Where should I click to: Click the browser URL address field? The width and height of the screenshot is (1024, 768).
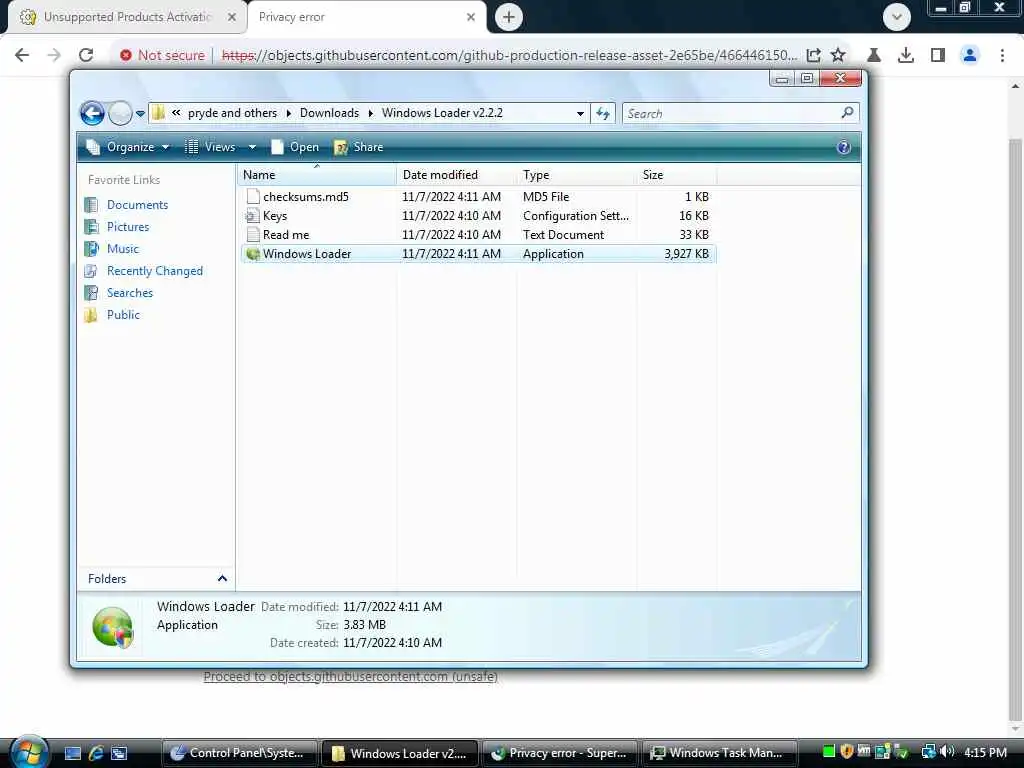(509, 56)
